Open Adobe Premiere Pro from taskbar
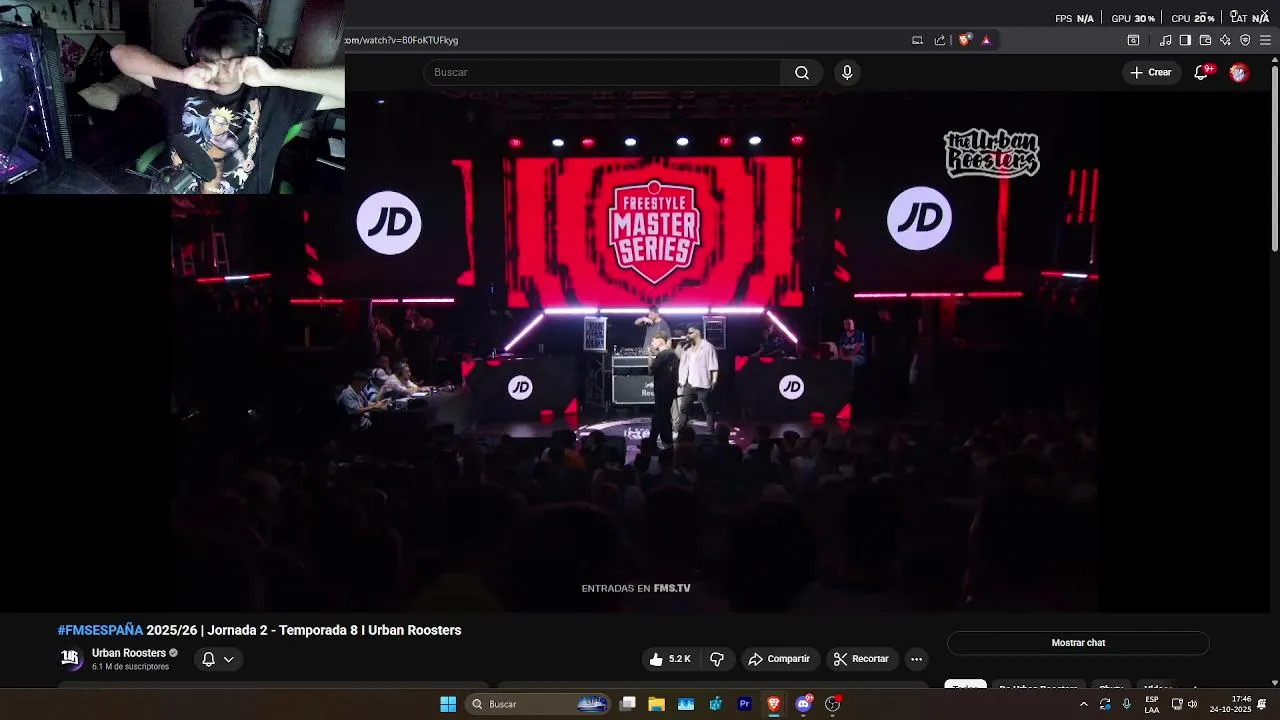This screenshot has width=1280, height=720. click(x=744, y=704)
